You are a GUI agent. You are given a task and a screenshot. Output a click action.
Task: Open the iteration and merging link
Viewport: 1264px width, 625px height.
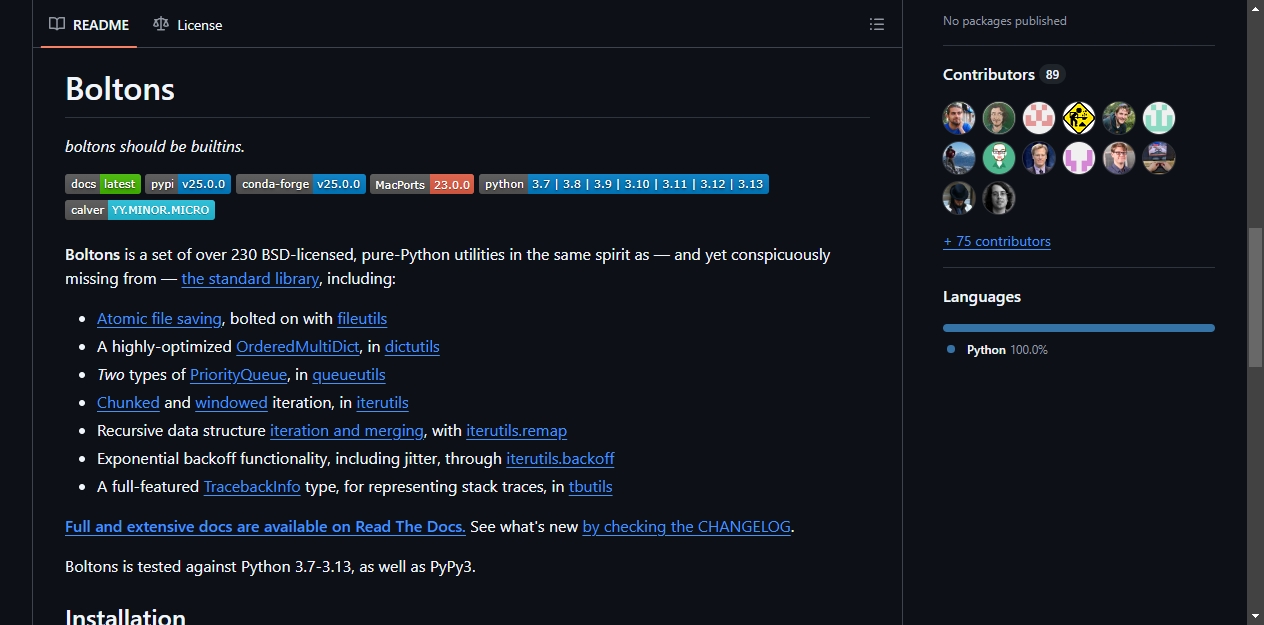pyautogui.click(x=347, y=431)
